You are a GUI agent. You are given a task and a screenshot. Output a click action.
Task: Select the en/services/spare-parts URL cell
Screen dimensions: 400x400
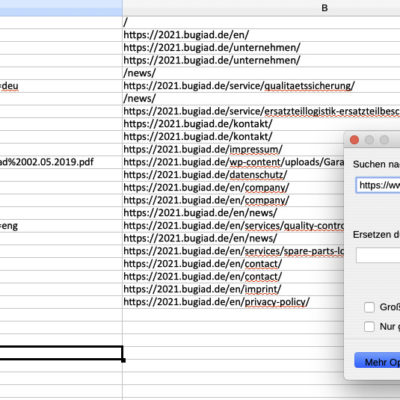[x=233, y=251]
